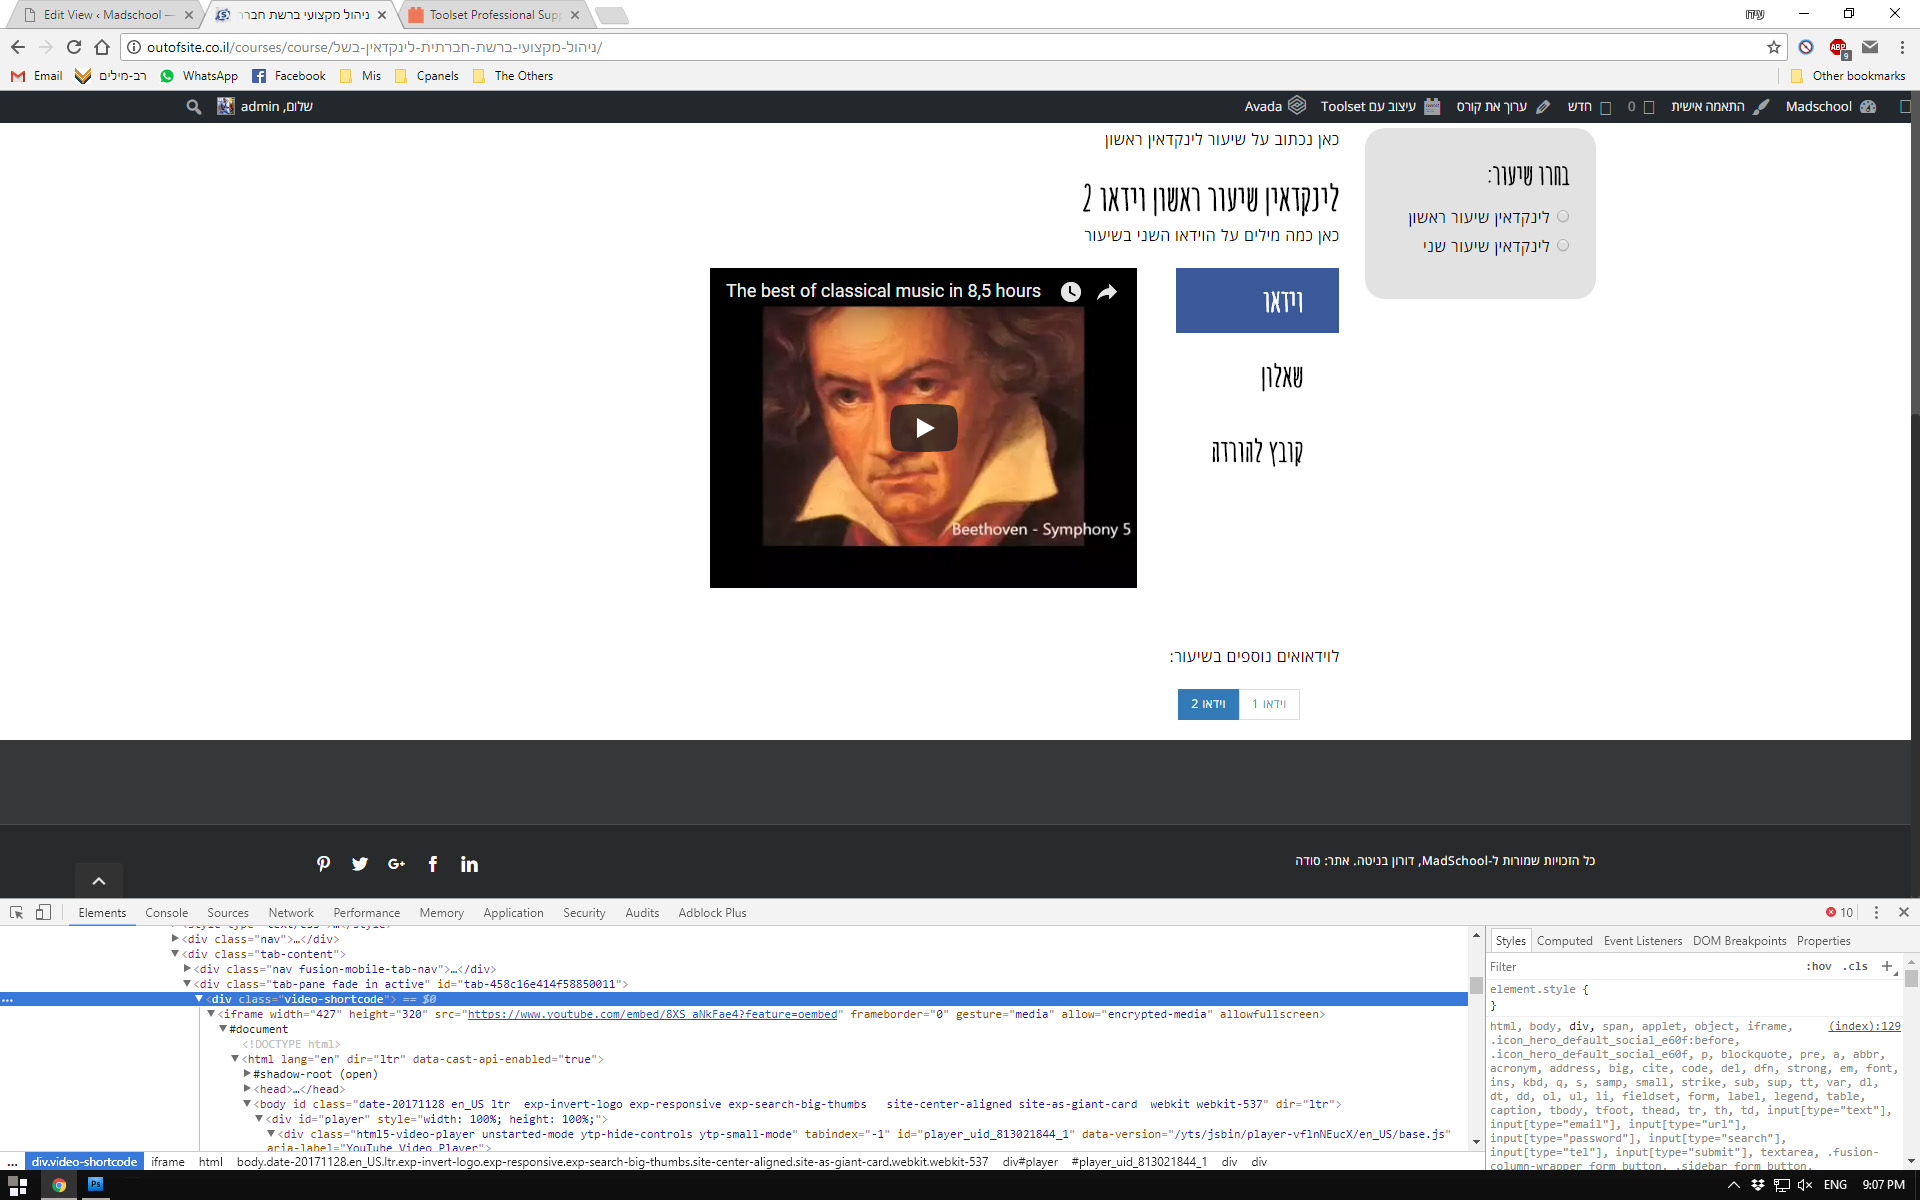The image size is (1920, 1200).
Task: Expand the div class="nav" node
Action: point(175,939)
